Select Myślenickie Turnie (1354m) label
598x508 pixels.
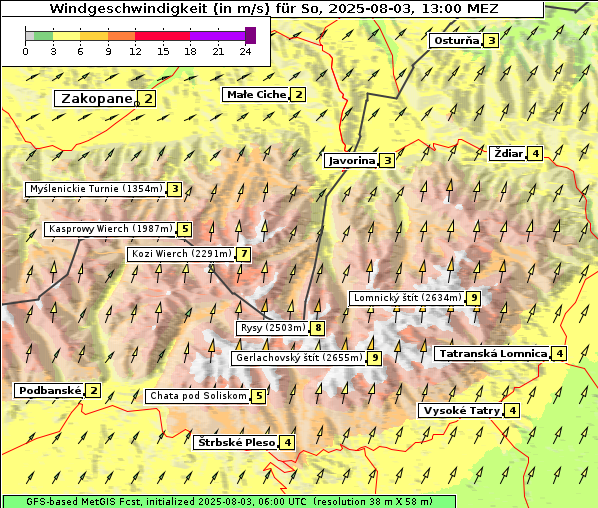(96, 189)
